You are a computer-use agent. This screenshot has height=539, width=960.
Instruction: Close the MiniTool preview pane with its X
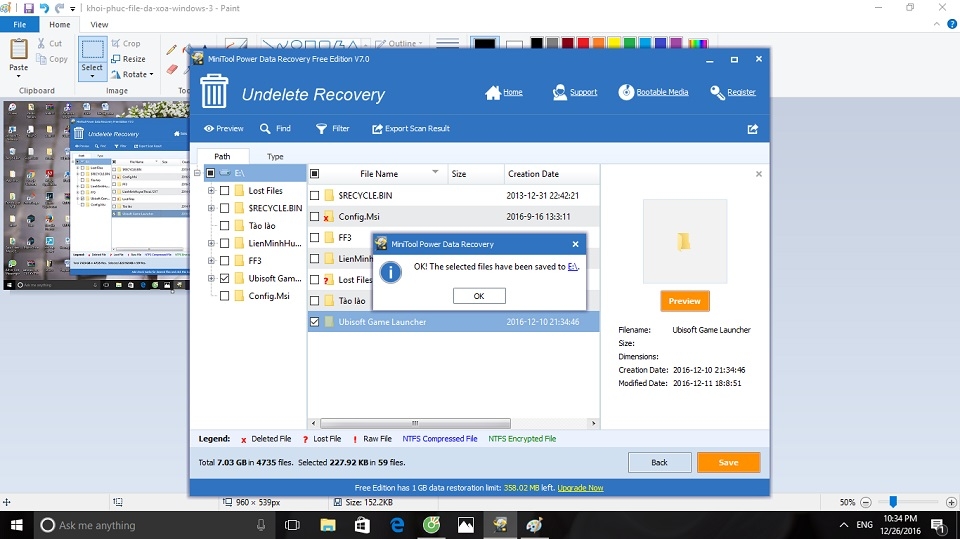pyautogui.click(x=759, y=174)
